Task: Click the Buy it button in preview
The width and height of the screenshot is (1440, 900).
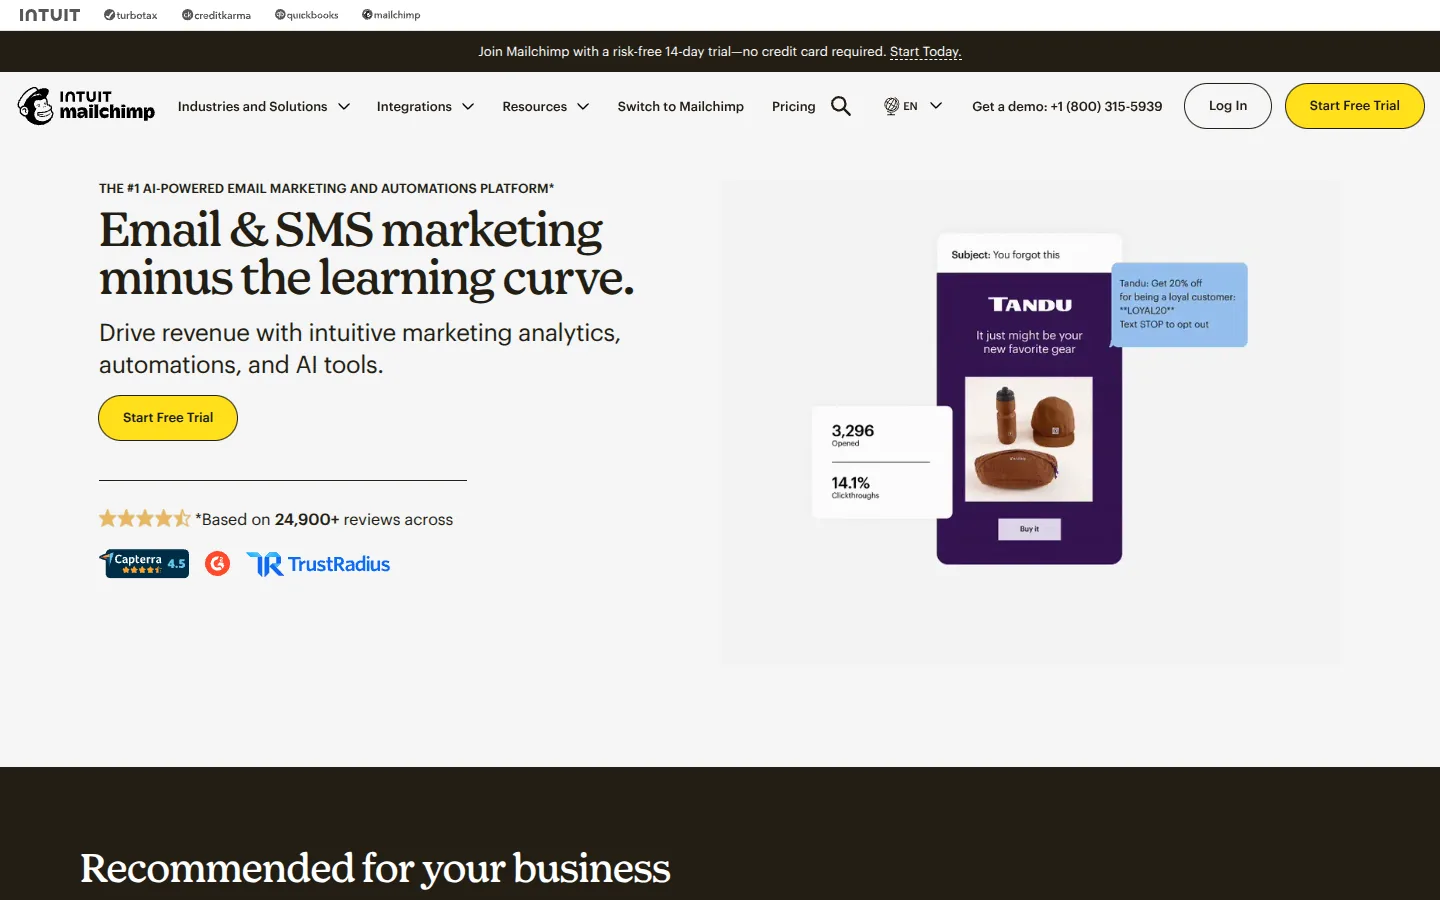Action: 1029,529
